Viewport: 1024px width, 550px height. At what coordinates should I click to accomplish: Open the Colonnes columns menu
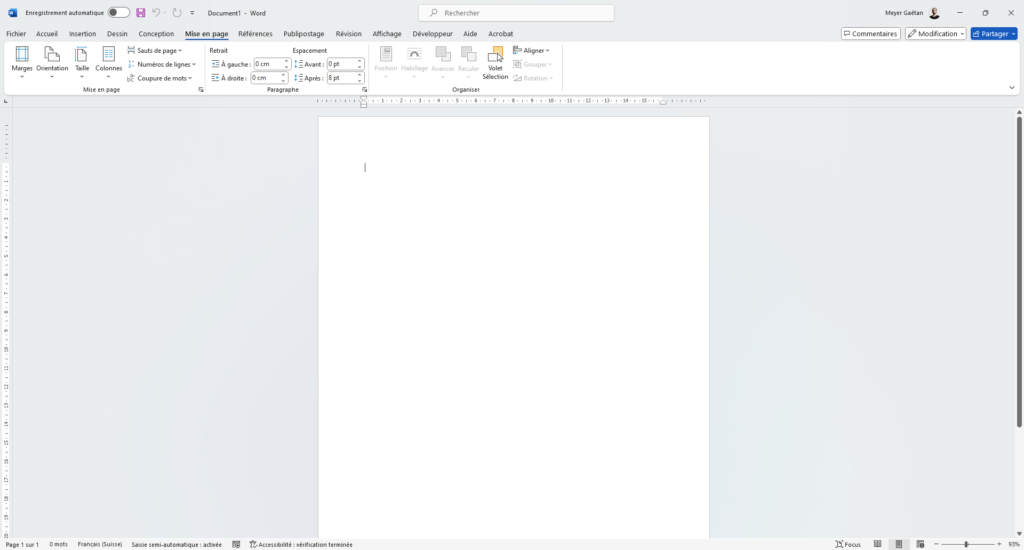[x=108, y=63]
